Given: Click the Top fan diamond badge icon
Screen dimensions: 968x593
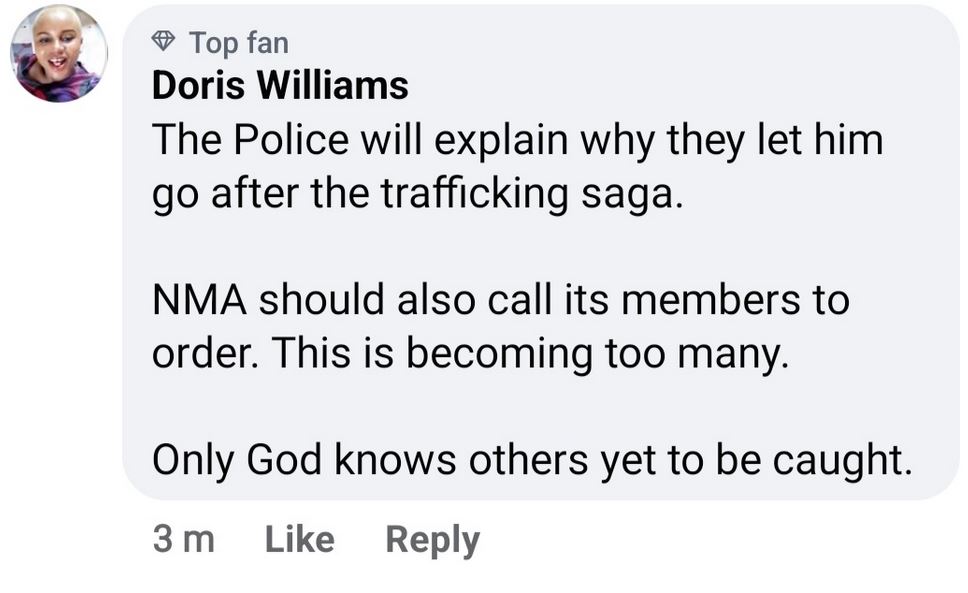Looking at the screenshot, I should (164, 42).
